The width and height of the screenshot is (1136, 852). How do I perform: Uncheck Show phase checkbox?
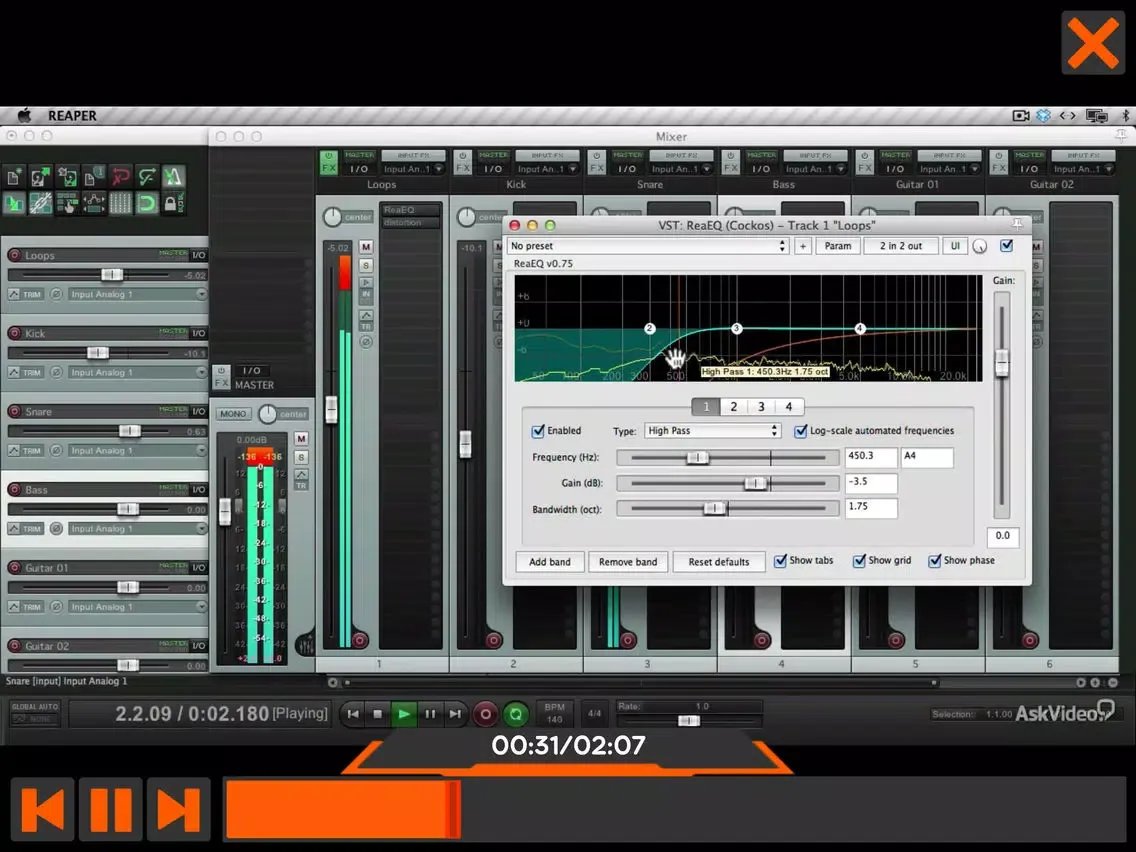point(935,561)
